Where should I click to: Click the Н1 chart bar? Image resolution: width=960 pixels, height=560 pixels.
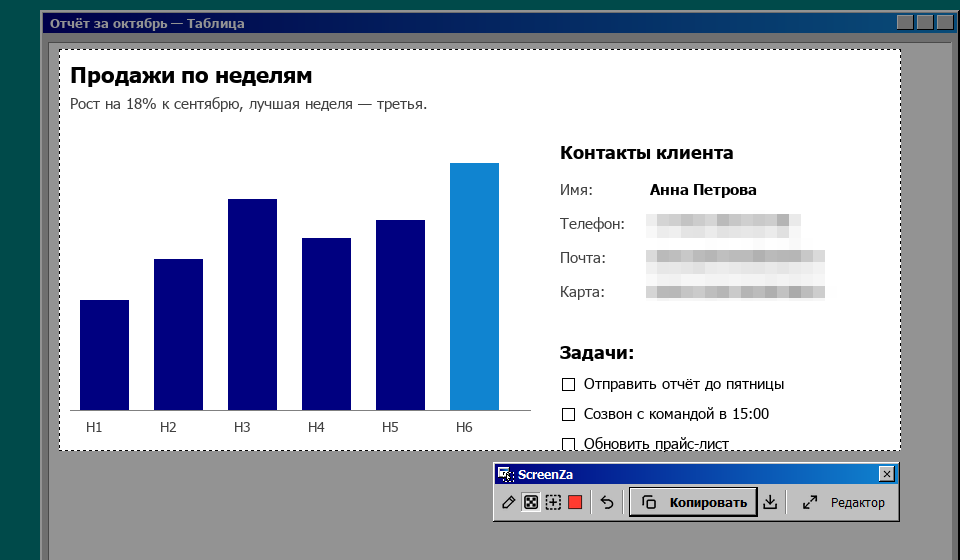(104, 355)
